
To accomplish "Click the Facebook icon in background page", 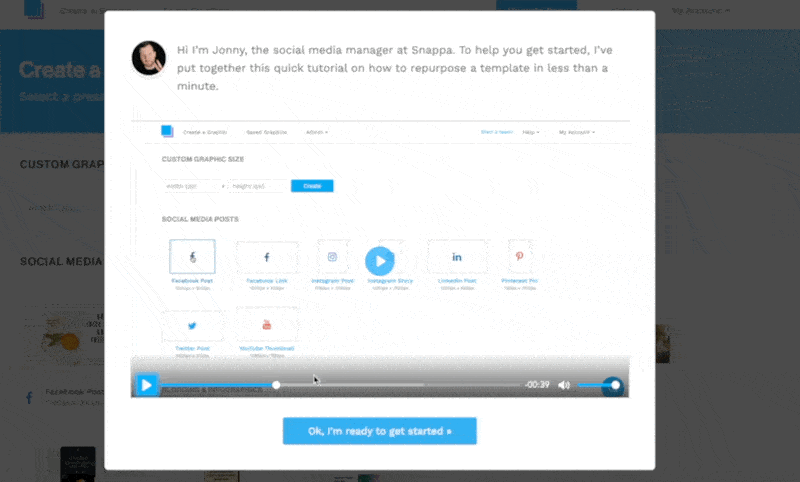I will click(x=29, y=398).
